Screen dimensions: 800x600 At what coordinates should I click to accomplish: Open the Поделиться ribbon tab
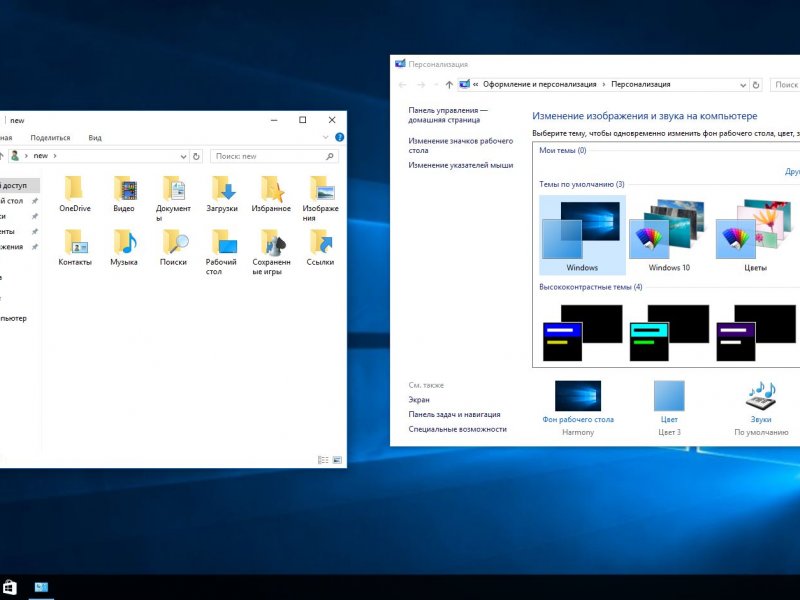tap(50, 138)
